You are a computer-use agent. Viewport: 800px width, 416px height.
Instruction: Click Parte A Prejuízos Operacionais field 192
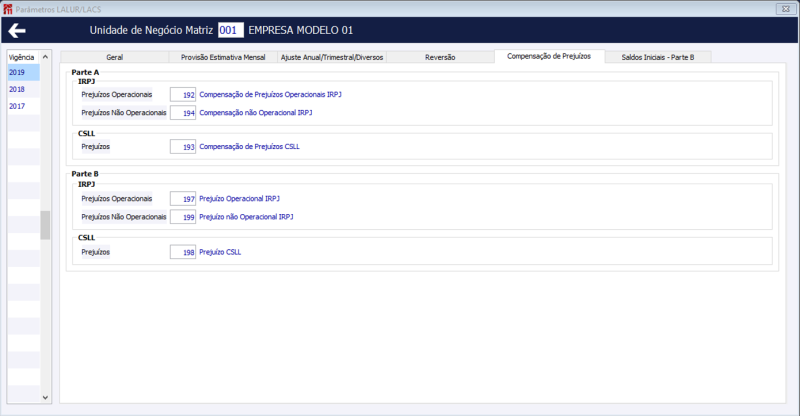click(x=183, y=94)
